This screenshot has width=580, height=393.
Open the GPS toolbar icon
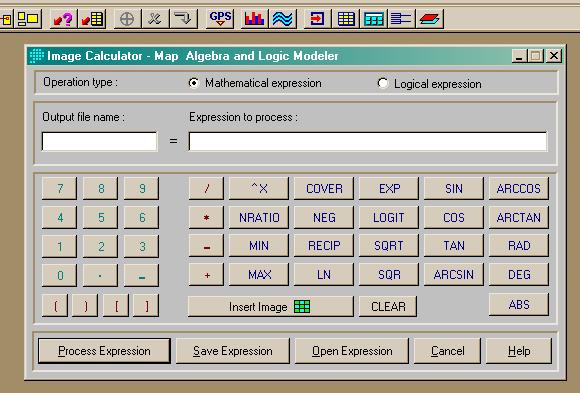pos(220,19)
